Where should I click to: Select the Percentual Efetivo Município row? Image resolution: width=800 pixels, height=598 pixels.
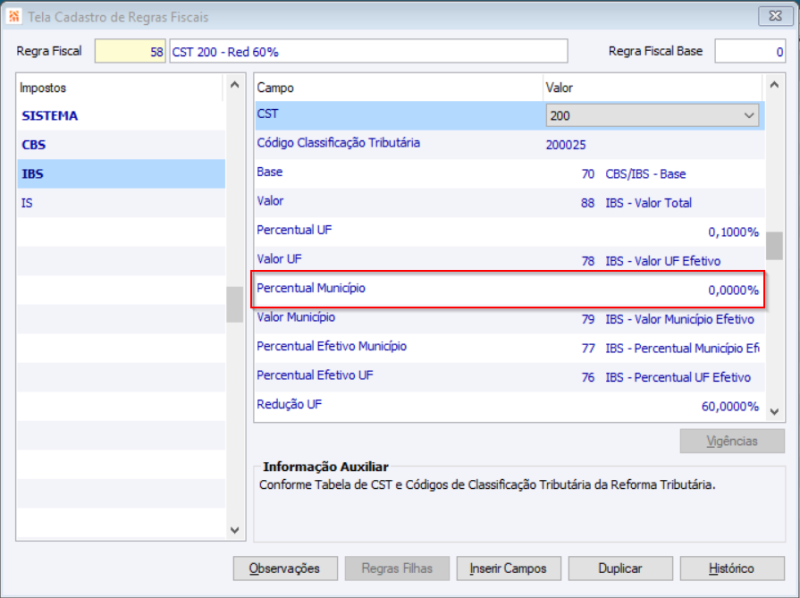tap(509, 348)
